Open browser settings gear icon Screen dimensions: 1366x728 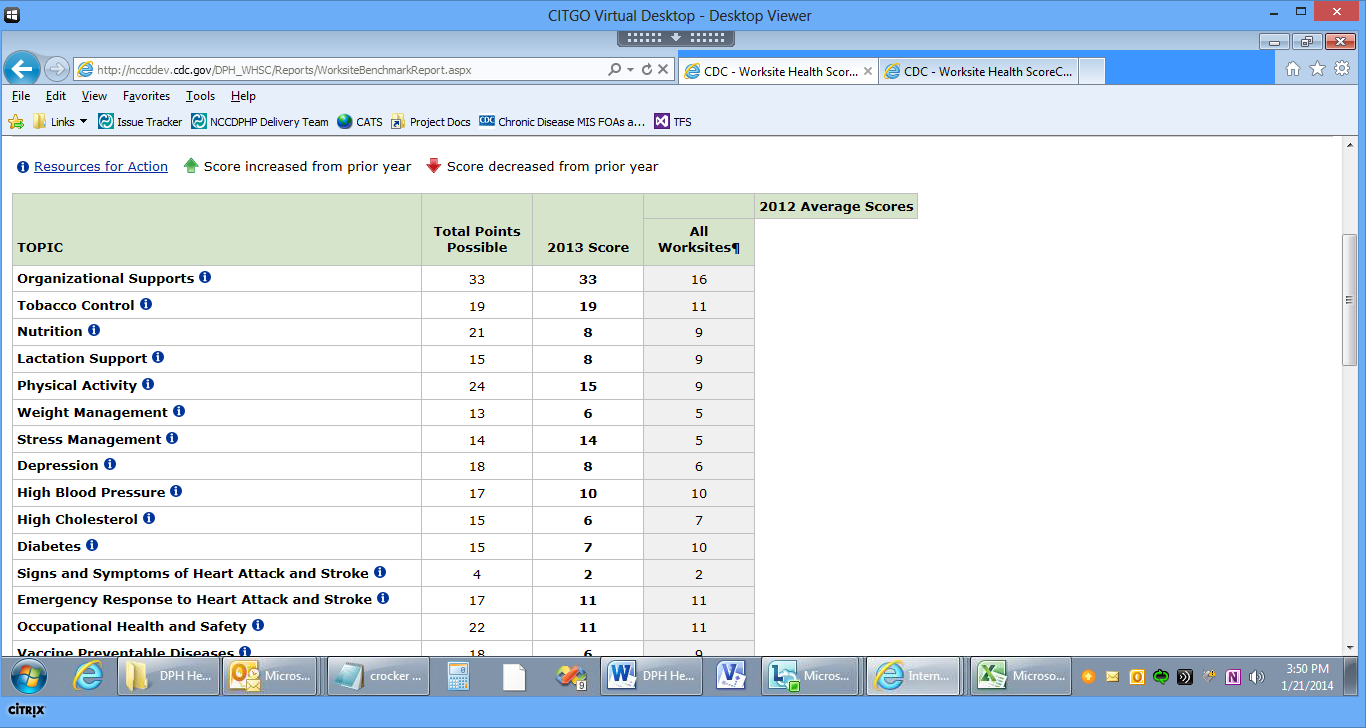(1341, 69)
